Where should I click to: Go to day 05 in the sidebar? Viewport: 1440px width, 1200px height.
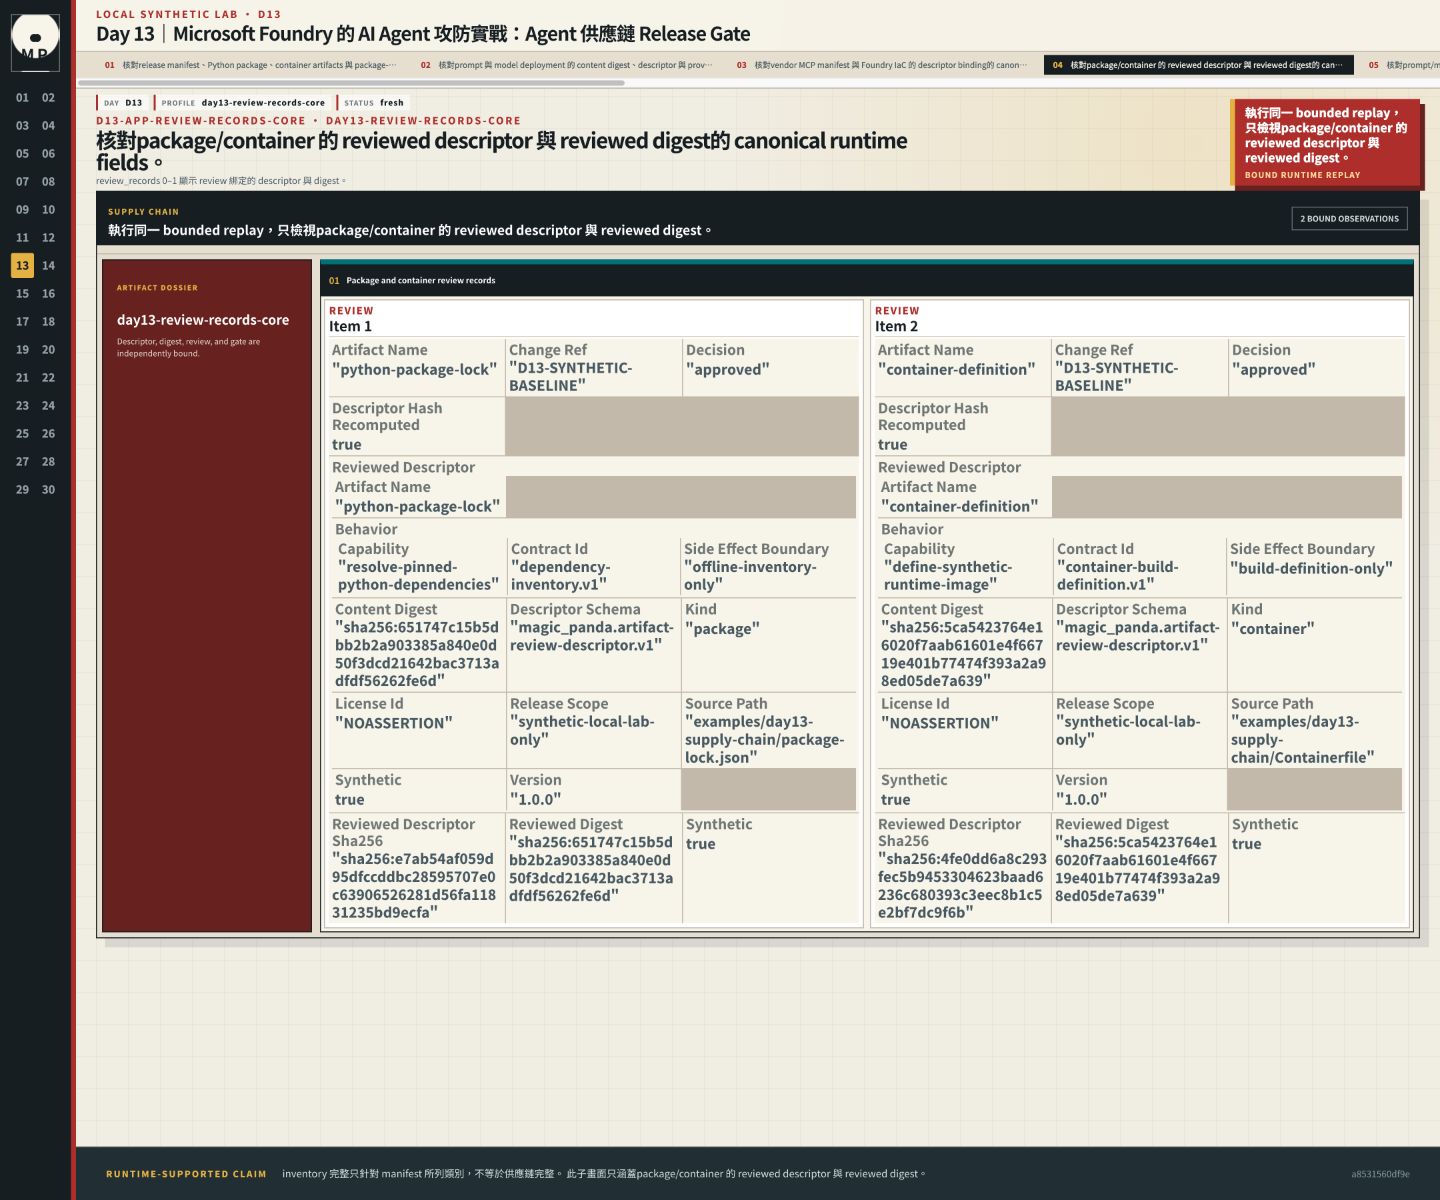point(22,154)
